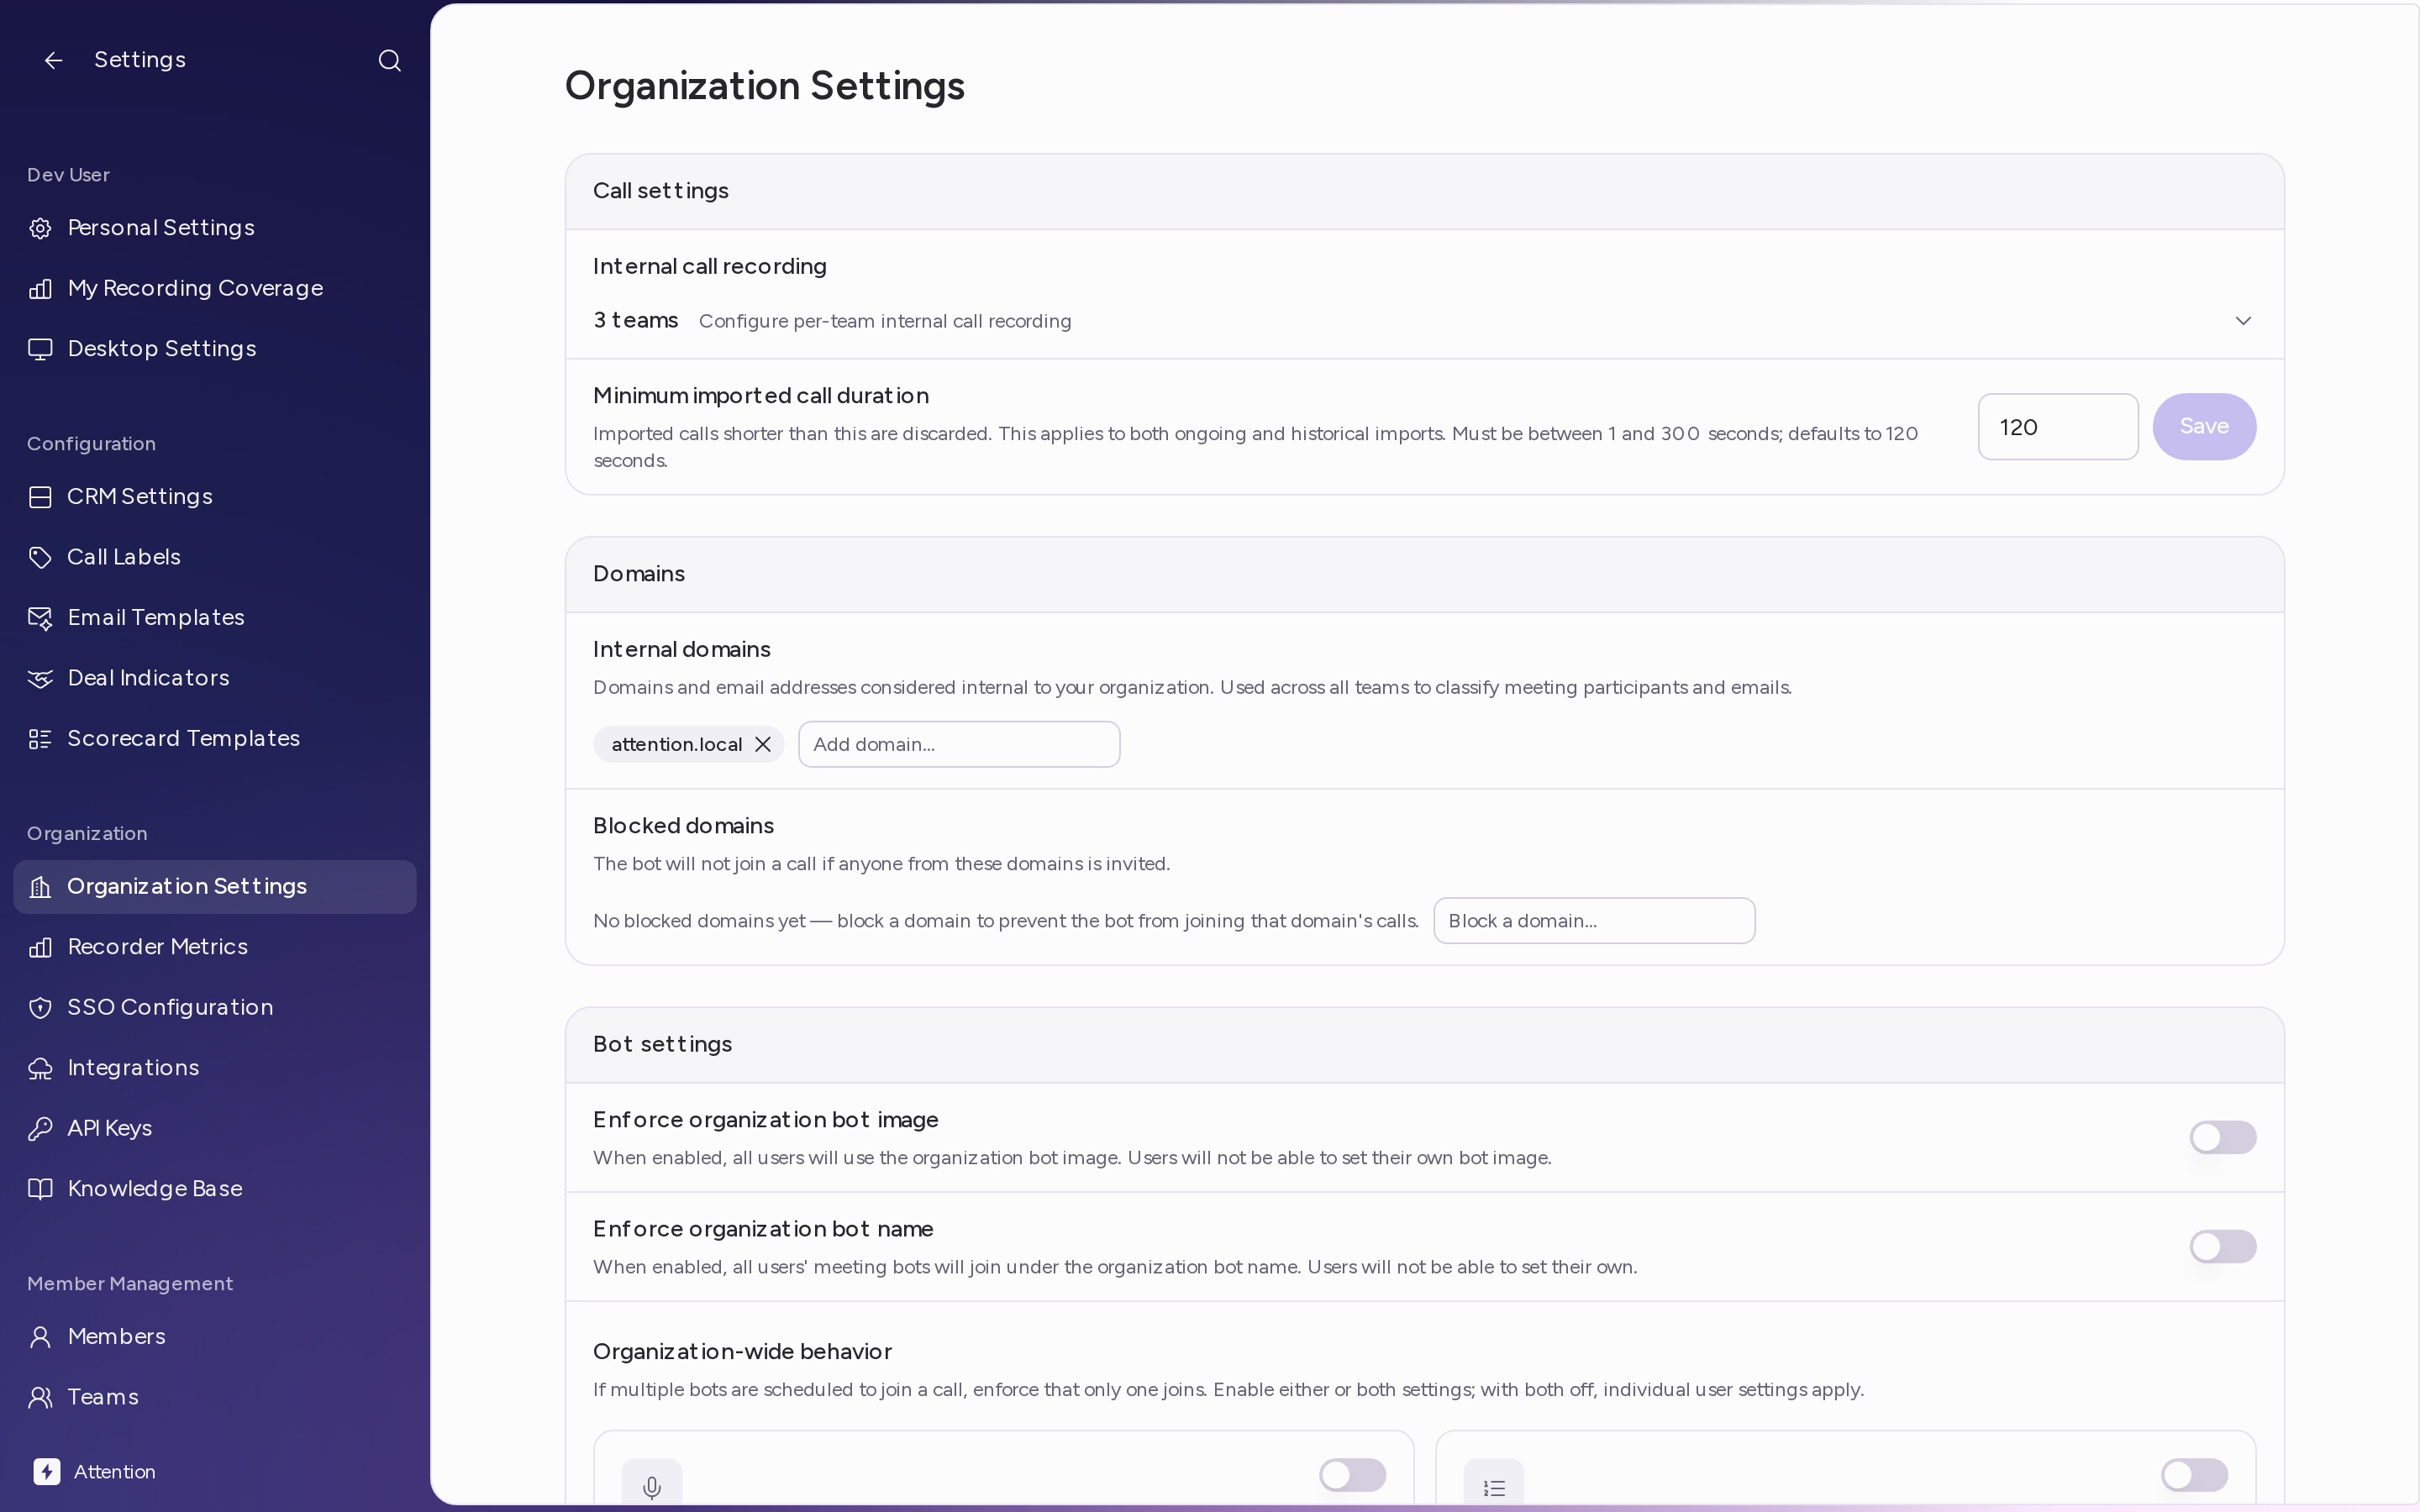
Task: Click the Attention workspace label
Action: (x=115, y=1472)
